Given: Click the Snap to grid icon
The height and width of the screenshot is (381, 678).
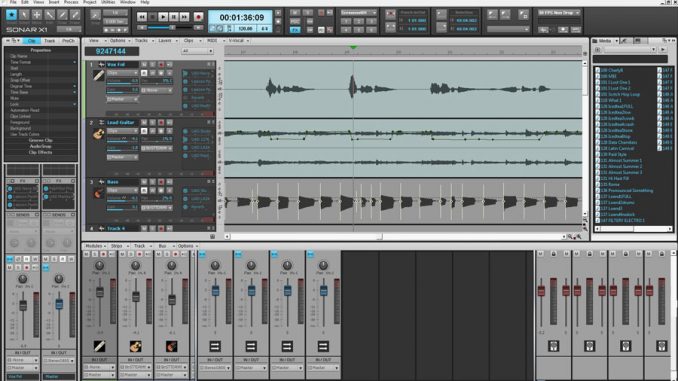Looking at the screenshot, I should coord(96,16).
